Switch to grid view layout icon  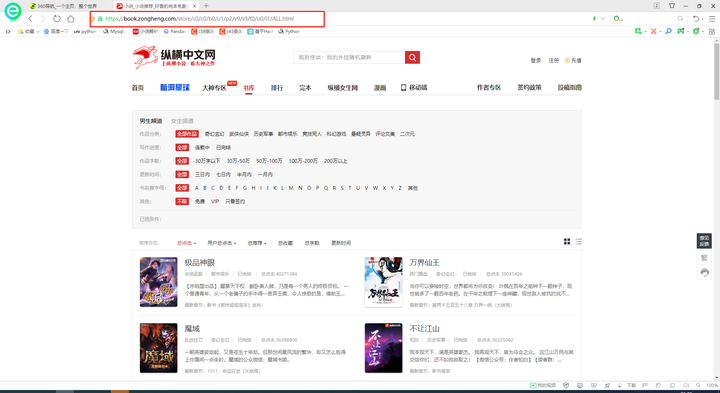pos(567,241)
